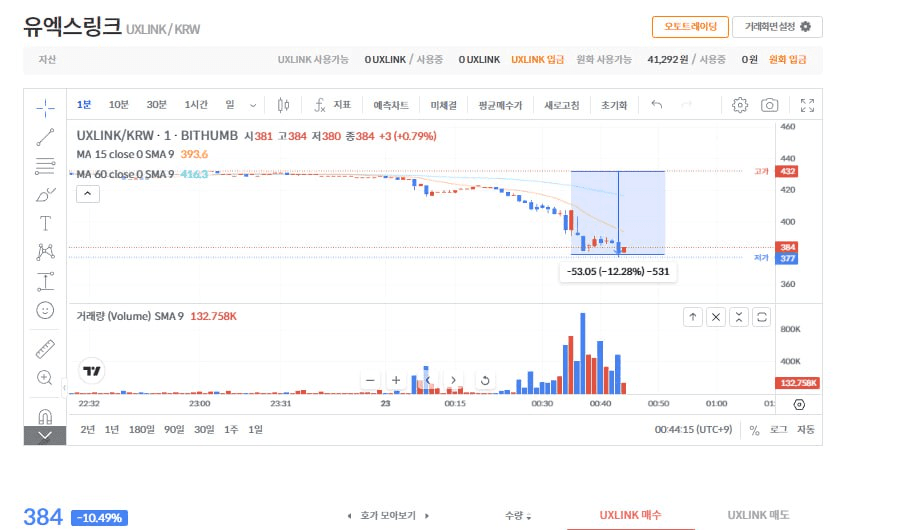The image size is (897, 530).
Task: Click the 원화 입금 deposit link
Action: 787,60
